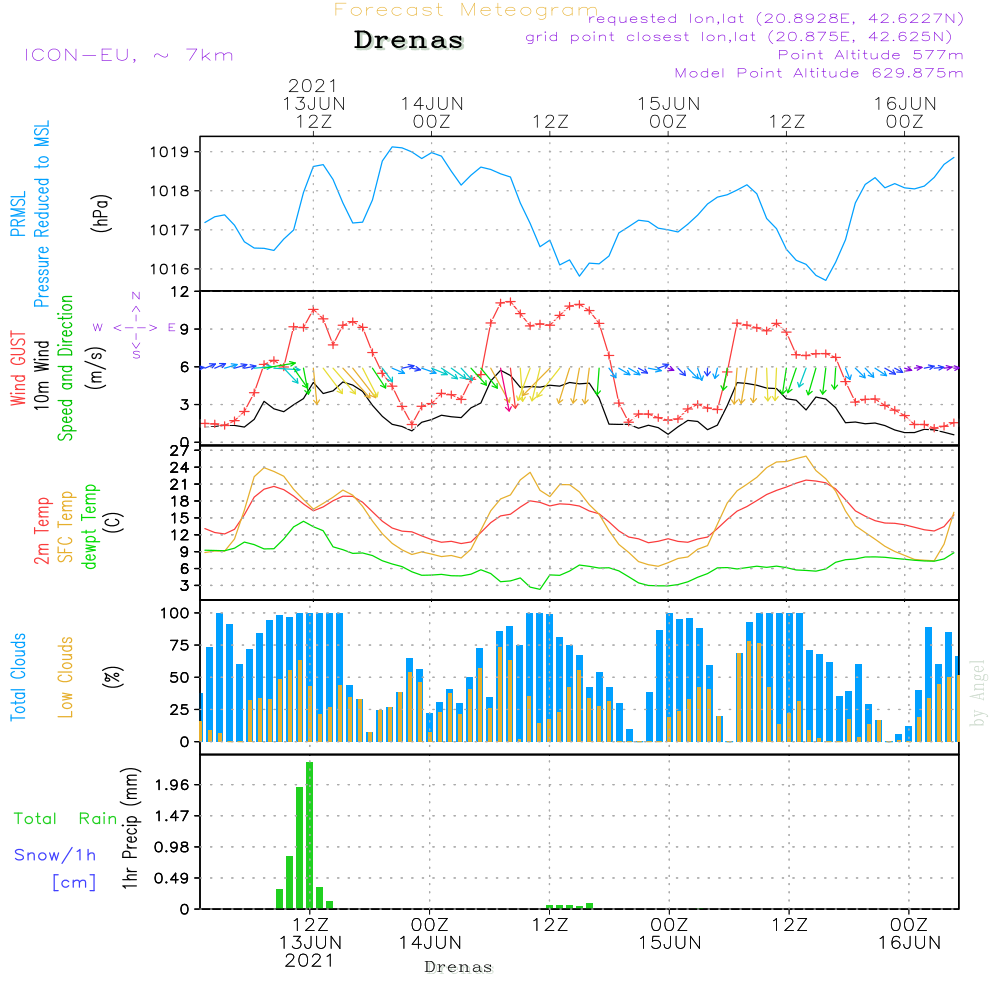This screenshot has width=1000, height=1000.
Task: Click the '(%)' cloud unit label
Action: 112,677
